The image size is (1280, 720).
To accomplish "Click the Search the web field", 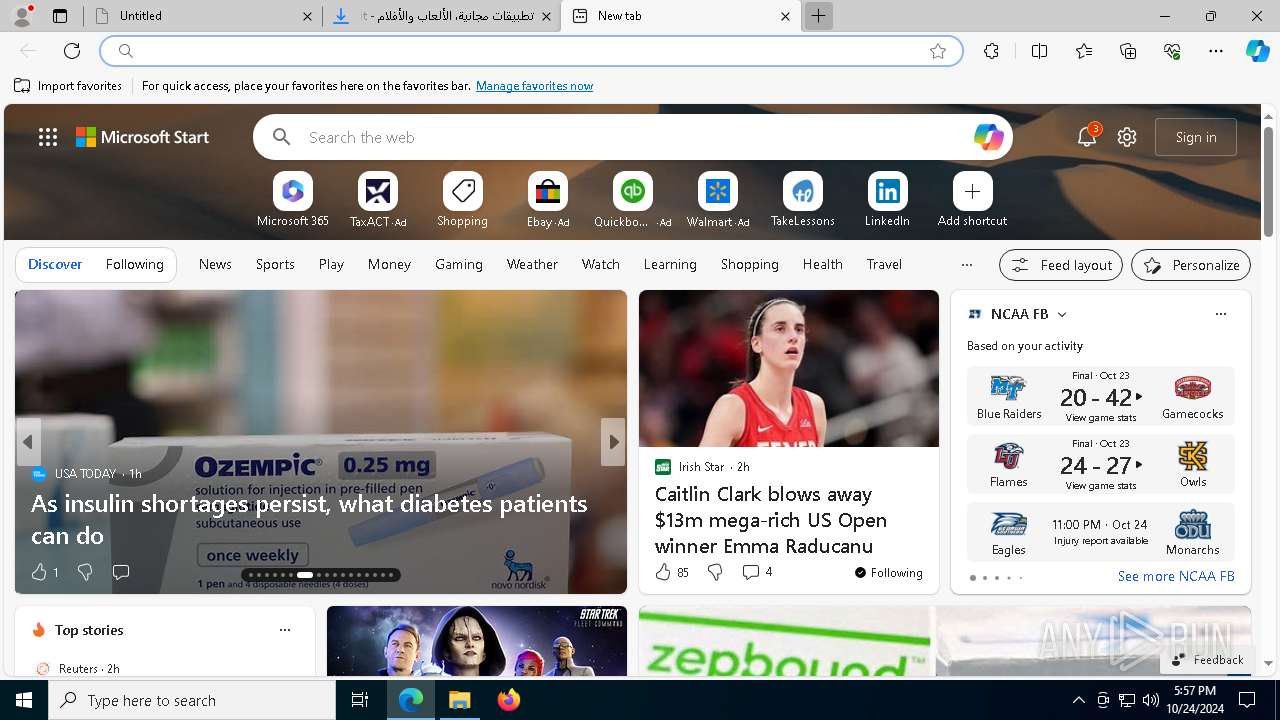I will (x=632, y=137).
